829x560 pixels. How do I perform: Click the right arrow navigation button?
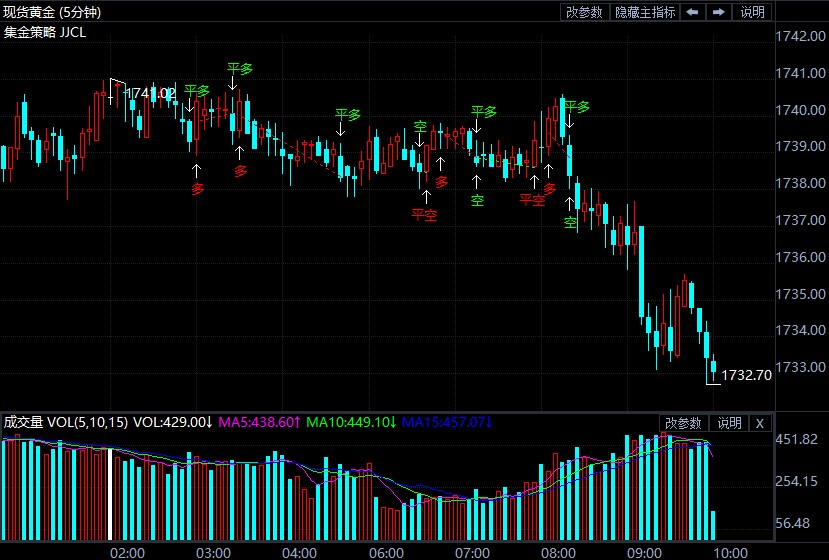[x=719, y=12]
